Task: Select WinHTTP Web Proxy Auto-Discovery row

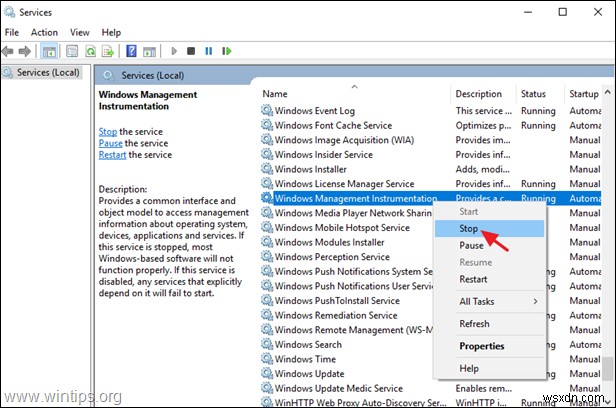Action: [x=431, y=402]
